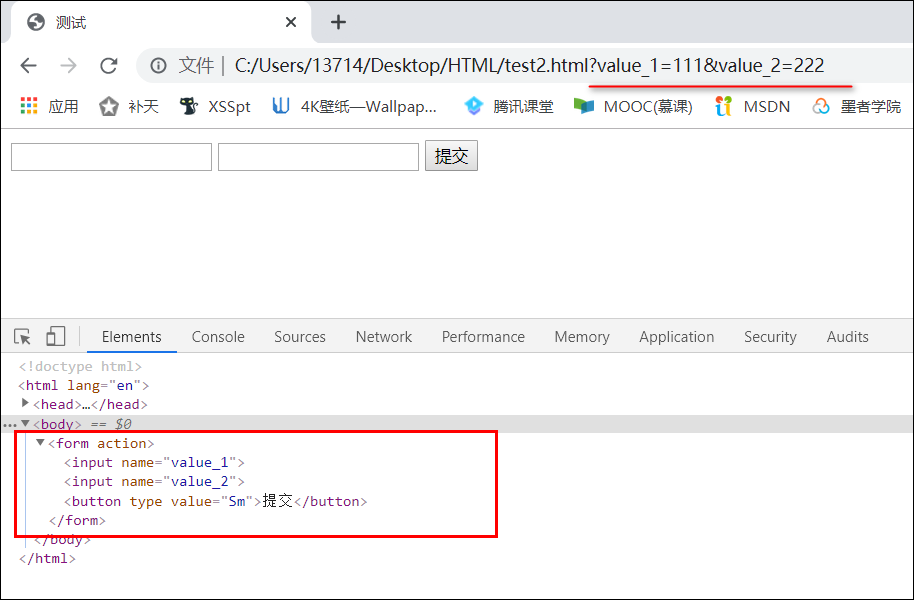Click the address bar URL

click(529, 65)
